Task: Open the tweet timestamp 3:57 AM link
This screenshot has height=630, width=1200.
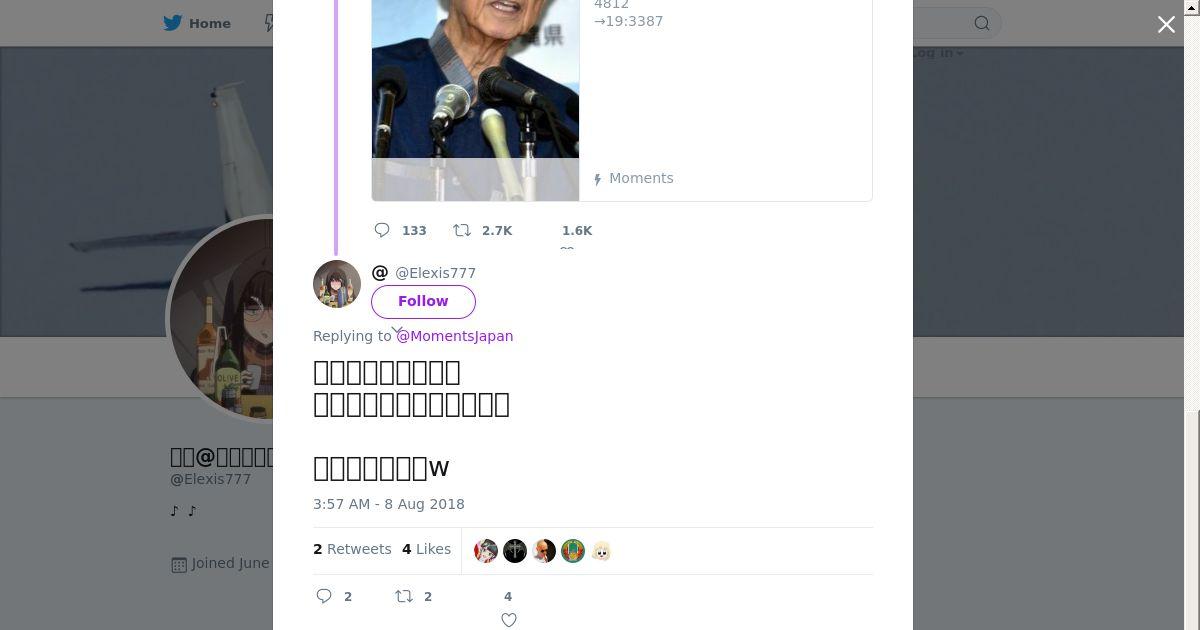Action: coord(388,504)
